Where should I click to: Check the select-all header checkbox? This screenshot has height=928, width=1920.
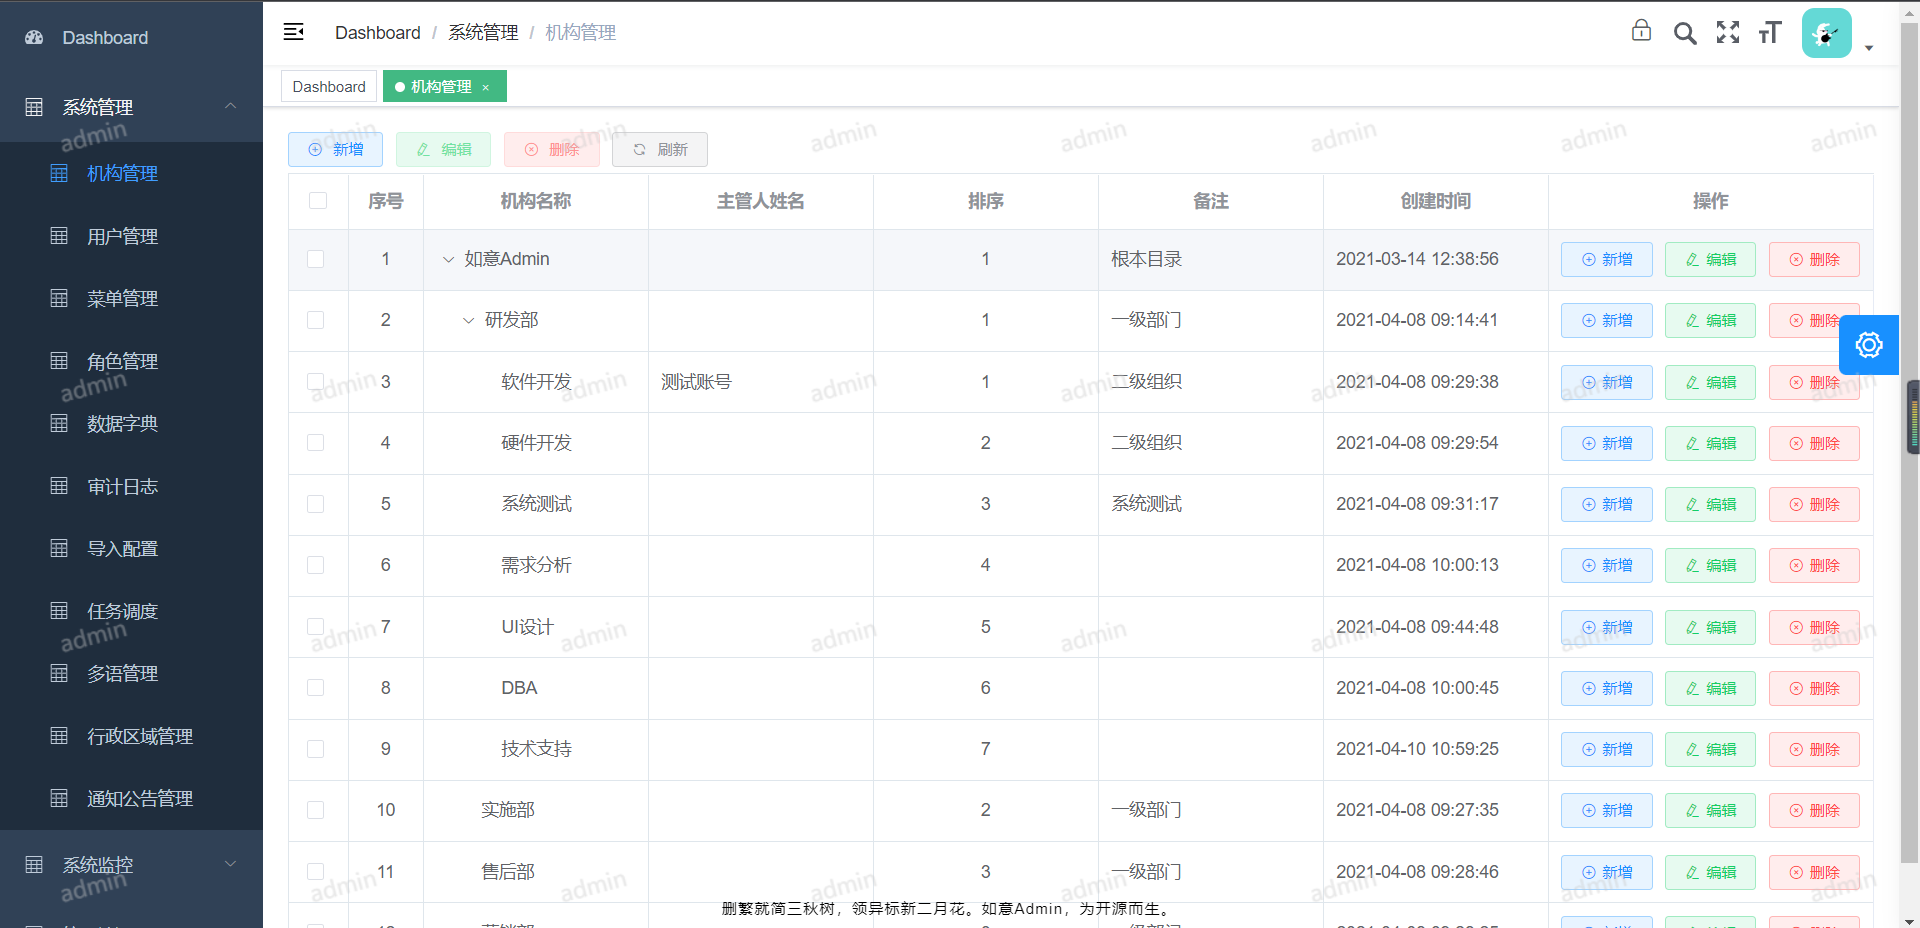pos(318,201)
